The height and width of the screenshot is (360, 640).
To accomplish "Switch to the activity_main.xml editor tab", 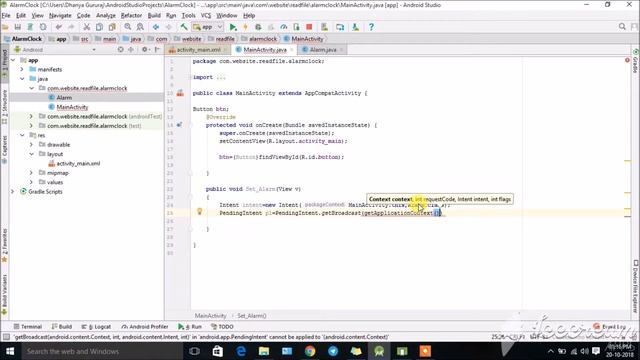I will 198,50.
